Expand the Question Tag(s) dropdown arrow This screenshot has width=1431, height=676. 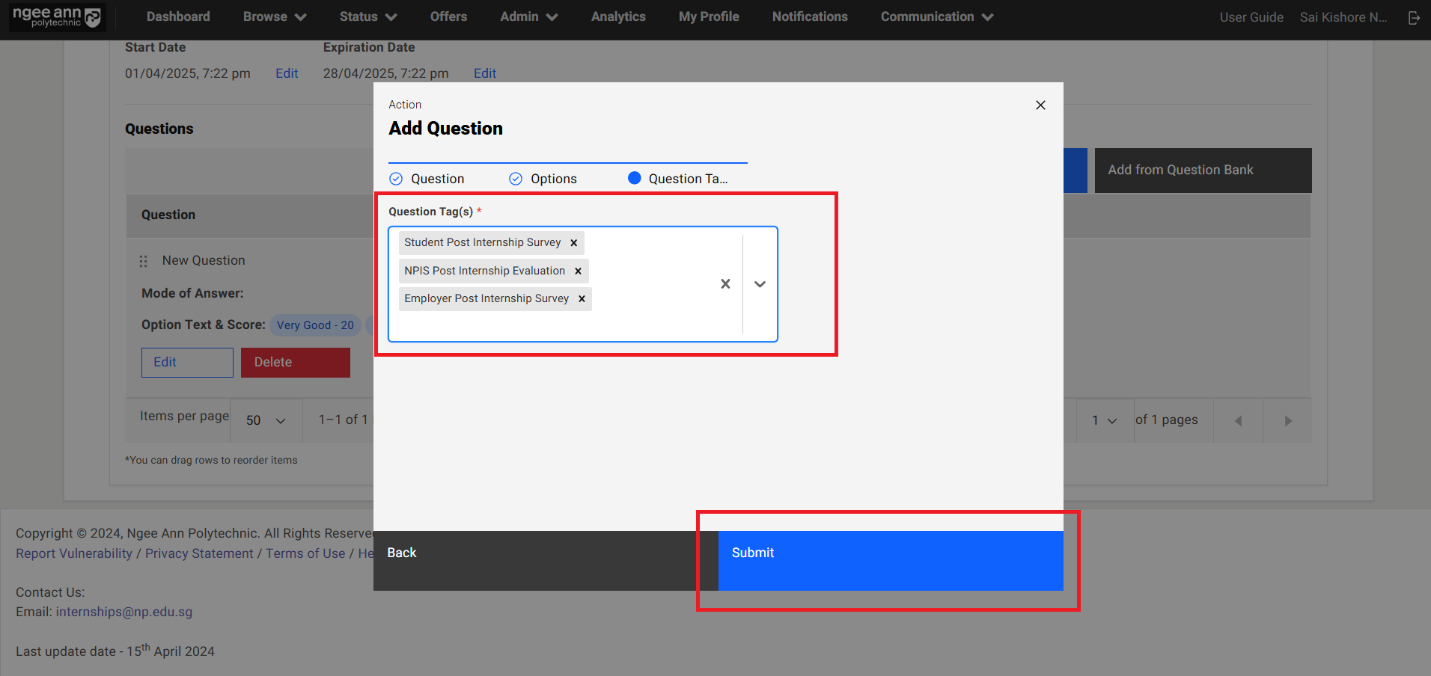pyautogui.click(x=760, y=284)
